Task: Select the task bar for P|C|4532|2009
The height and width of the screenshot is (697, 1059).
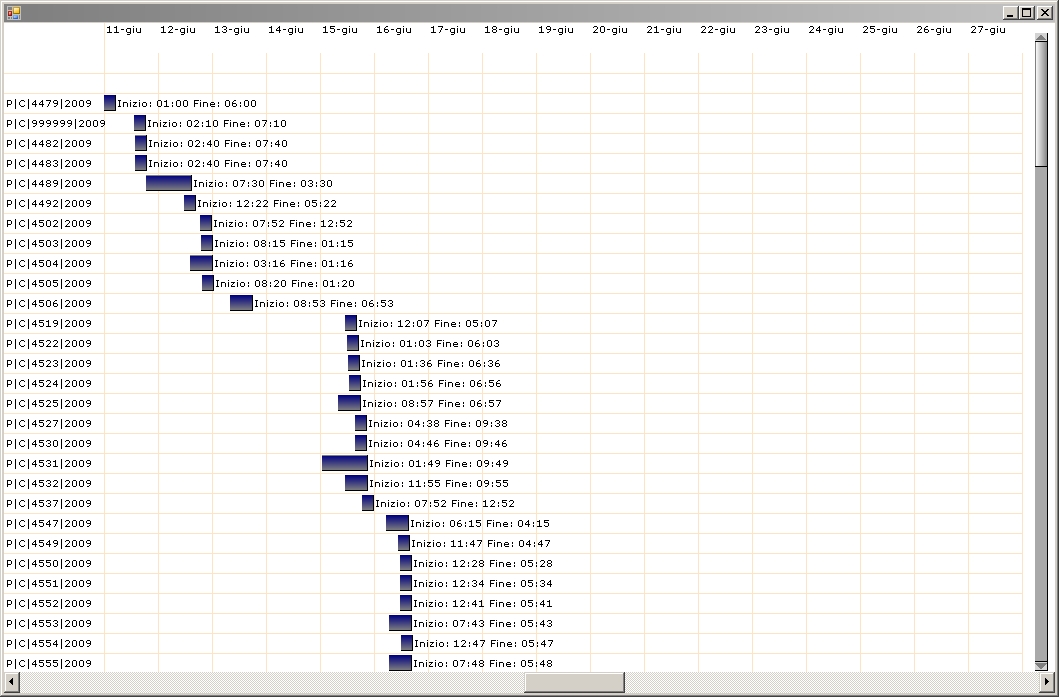Action: coord(357,483)
